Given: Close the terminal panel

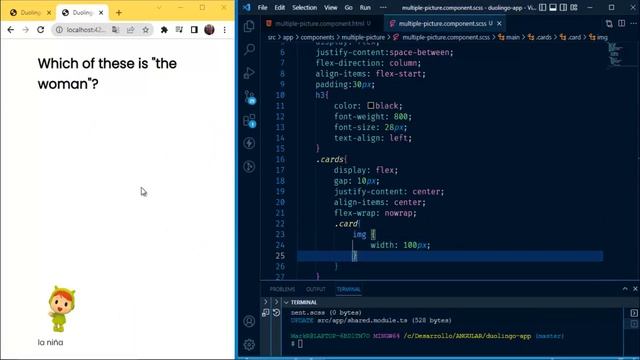Looking at the screenshot, I should point(635,289).
